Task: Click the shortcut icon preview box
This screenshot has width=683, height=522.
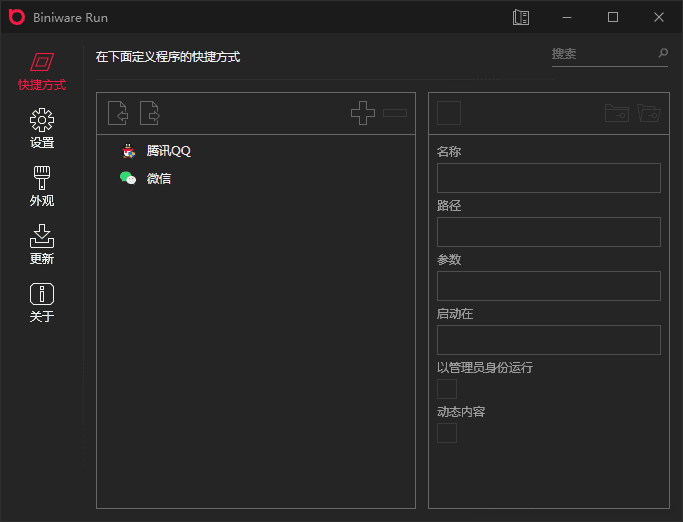Action: click(449, 113)
